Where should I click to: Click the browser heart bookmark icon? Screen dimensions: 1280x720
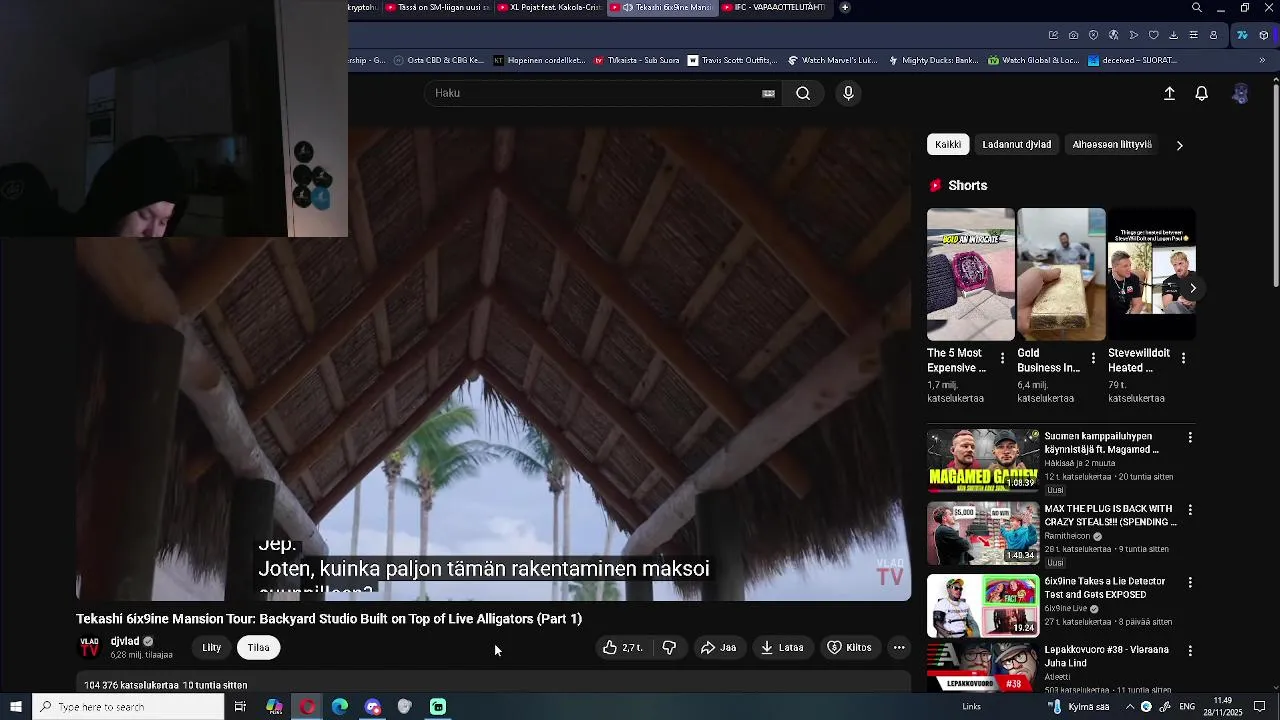tap(1153, 35)
